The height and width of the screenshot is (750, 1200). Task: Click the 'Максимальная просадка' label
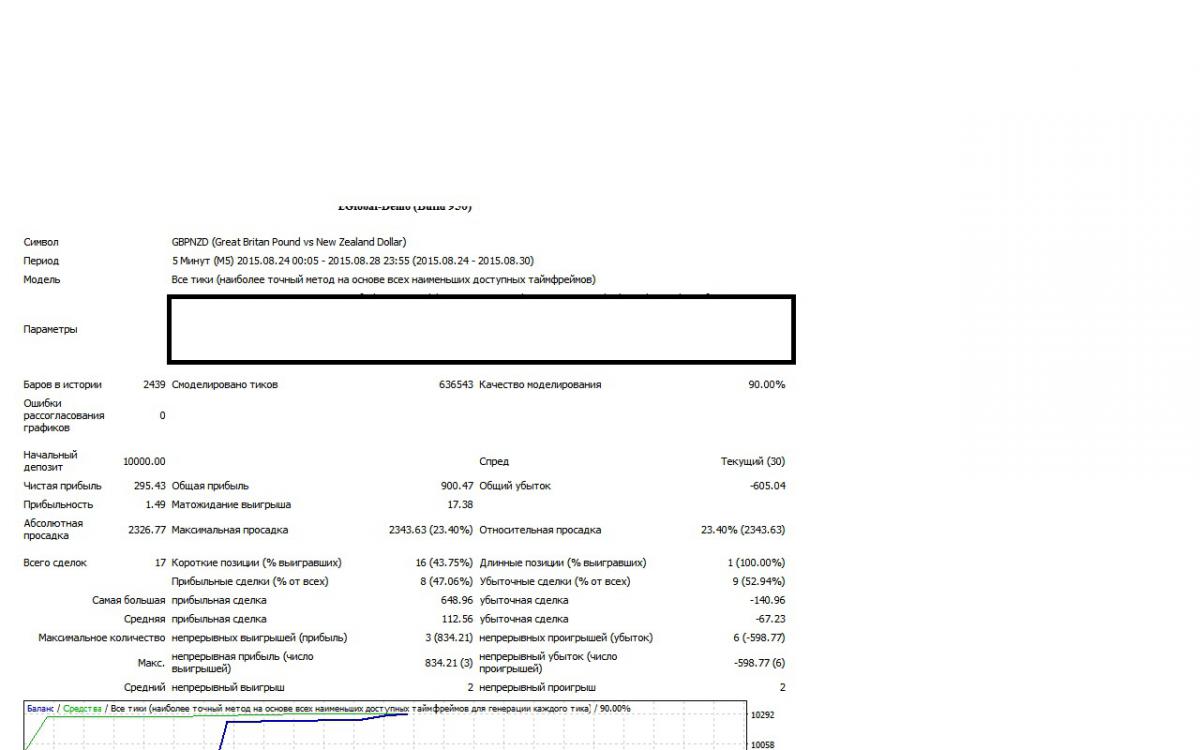[x=230, y=530]
